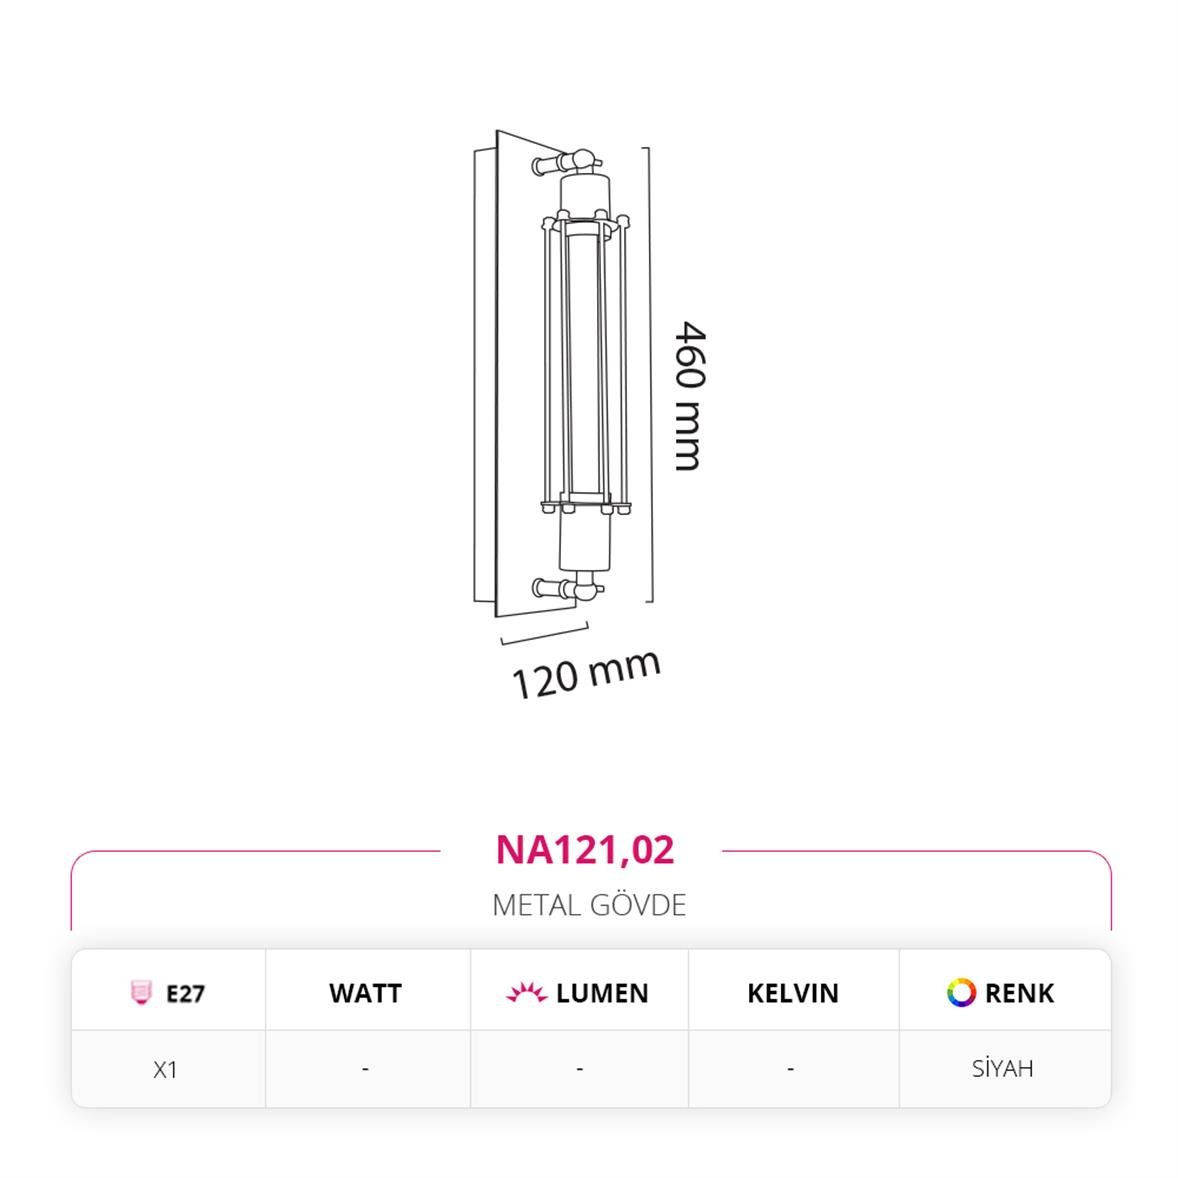Click the dash value under LUMEN

click(579, 1068)
